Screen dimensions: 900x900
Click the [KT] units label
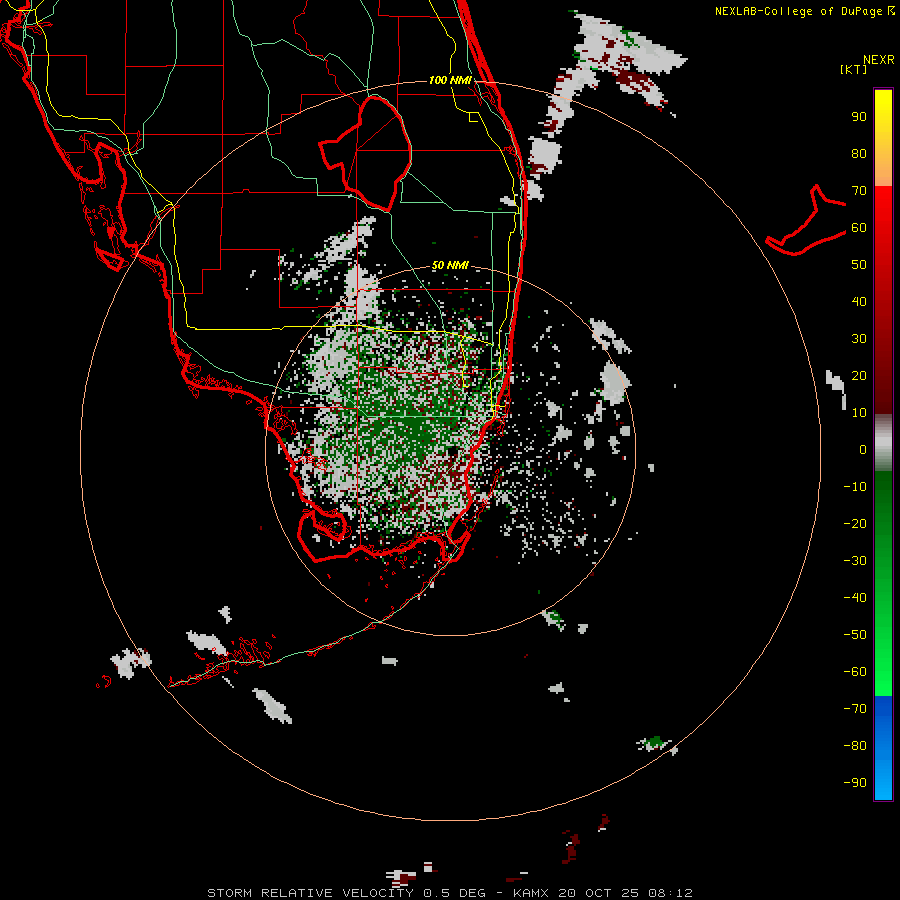853,69
